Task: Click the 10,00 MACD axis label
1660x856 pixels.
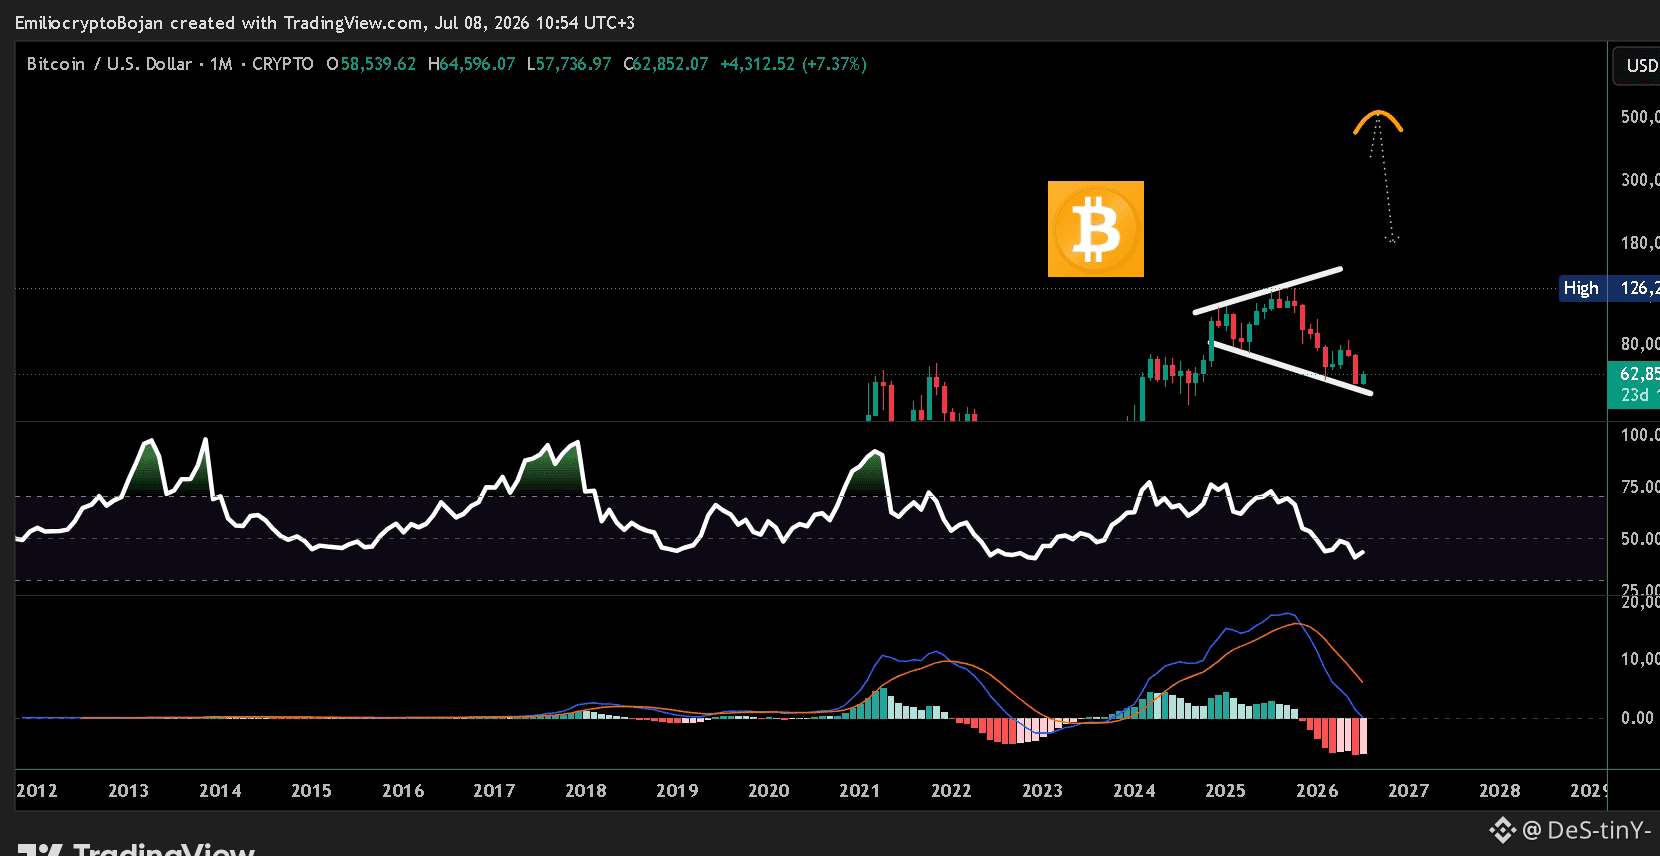Action: coord(1640,659)
